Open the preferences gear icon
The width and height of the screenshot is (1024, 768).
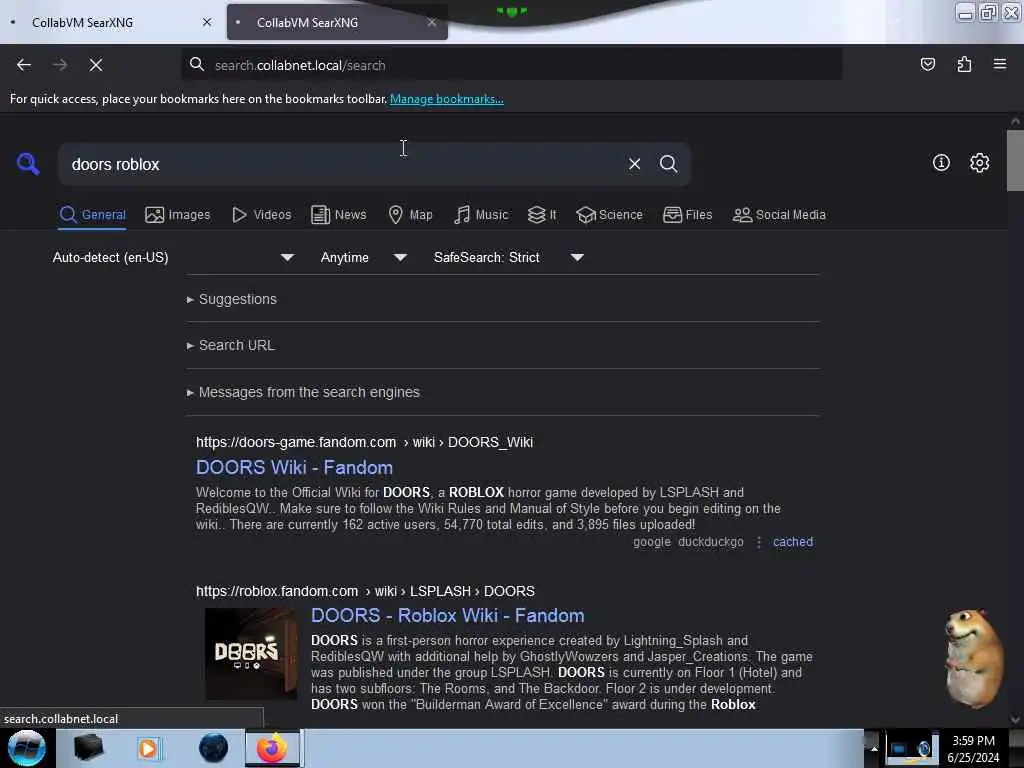pyautogui.click(x=979, y=163)
